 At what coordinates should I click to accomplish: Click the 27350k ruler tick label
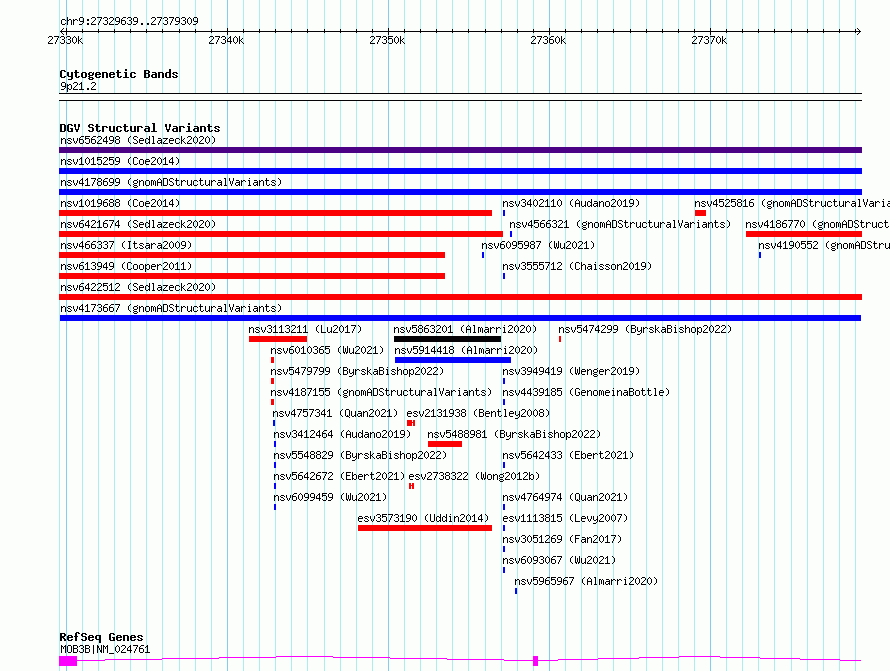tap(387, 40)
